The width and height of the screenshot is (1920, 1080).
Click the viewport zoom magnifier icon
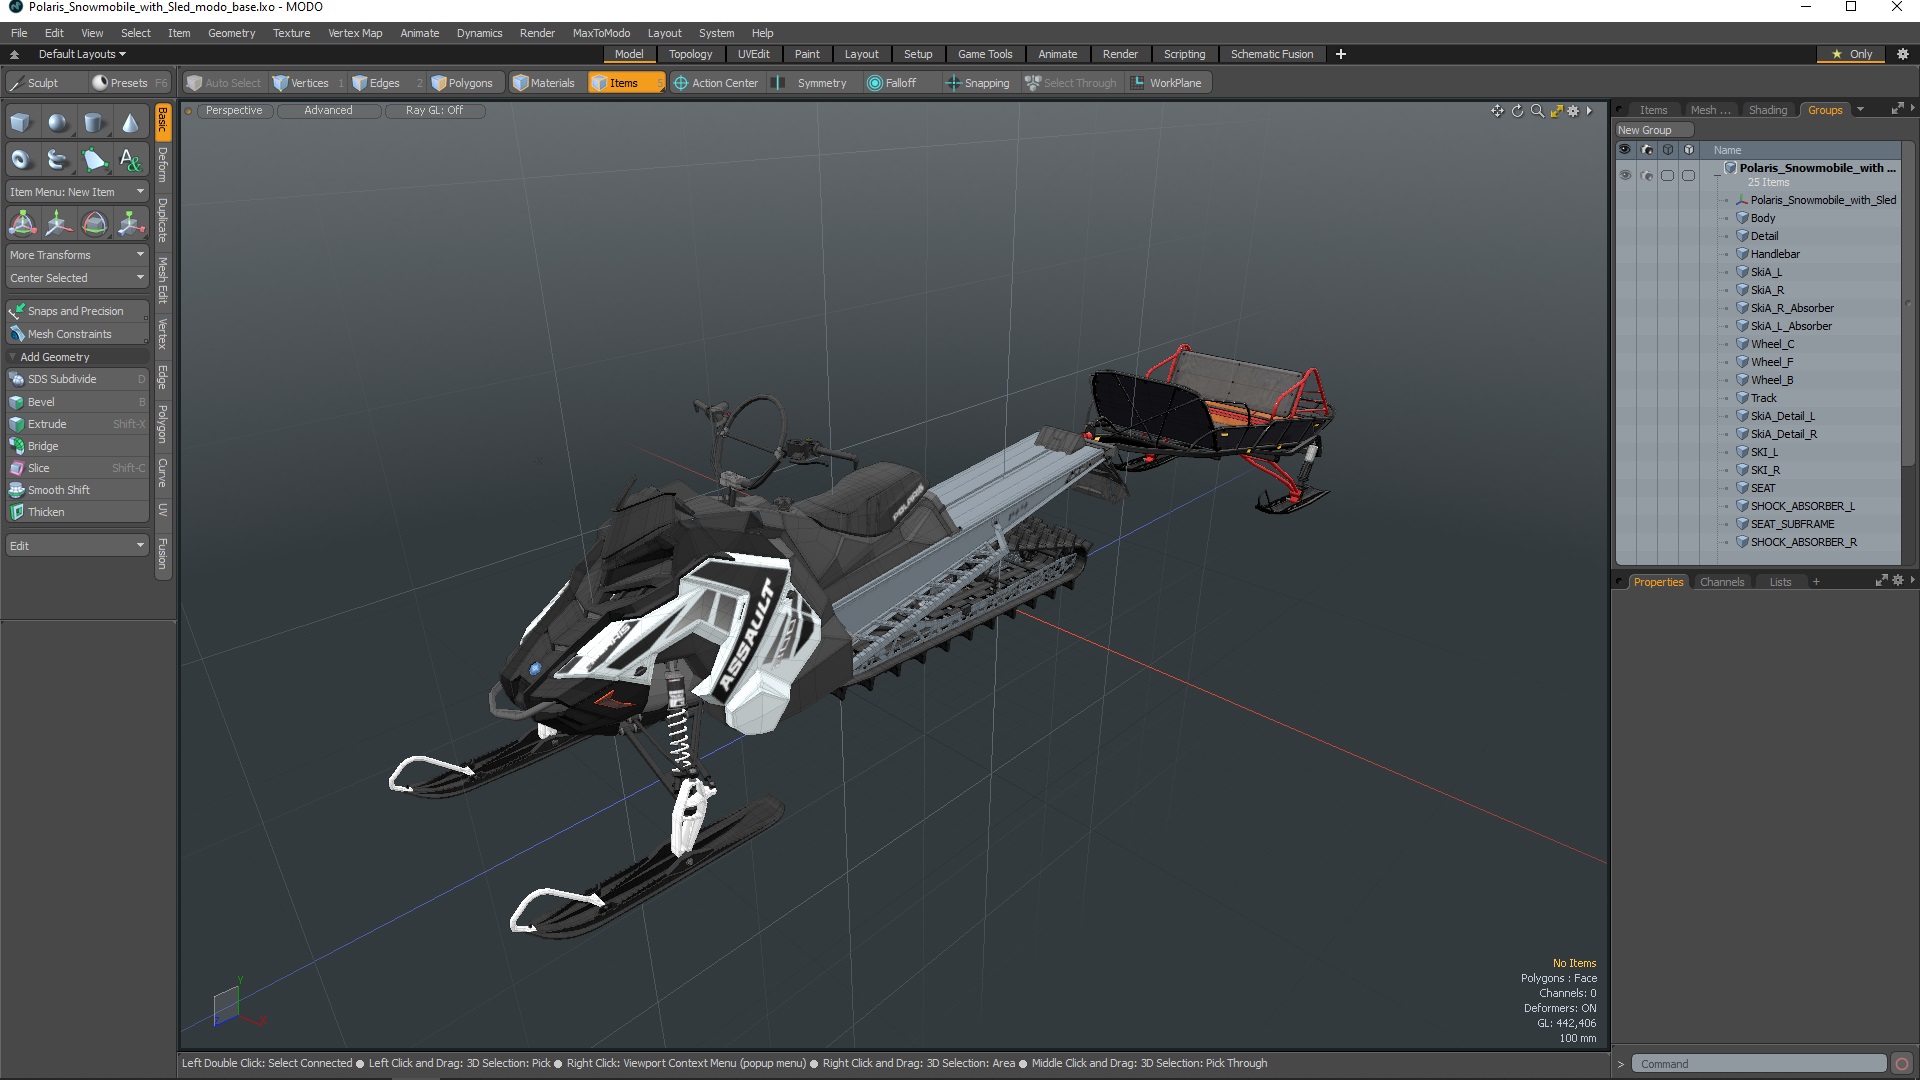(x=1537, y=111)
